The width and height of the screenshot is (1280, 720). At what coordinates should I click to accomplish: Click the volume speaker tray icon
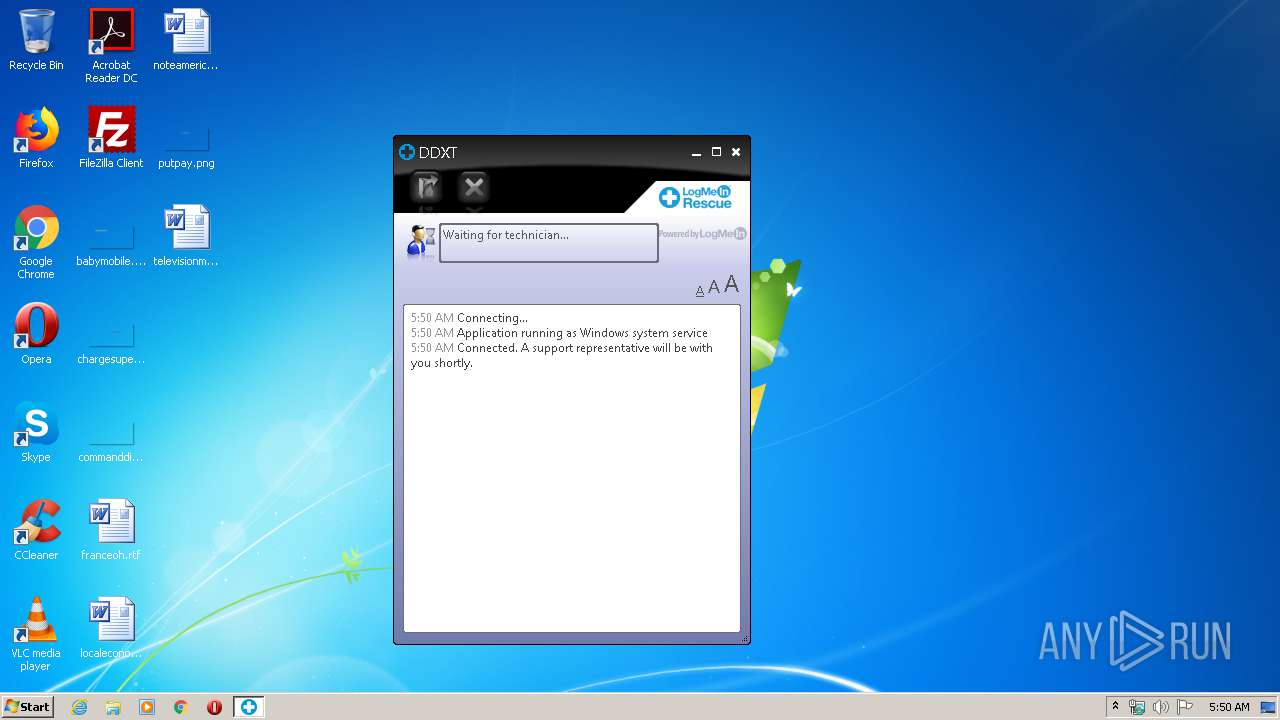[x=1161, y=707]
